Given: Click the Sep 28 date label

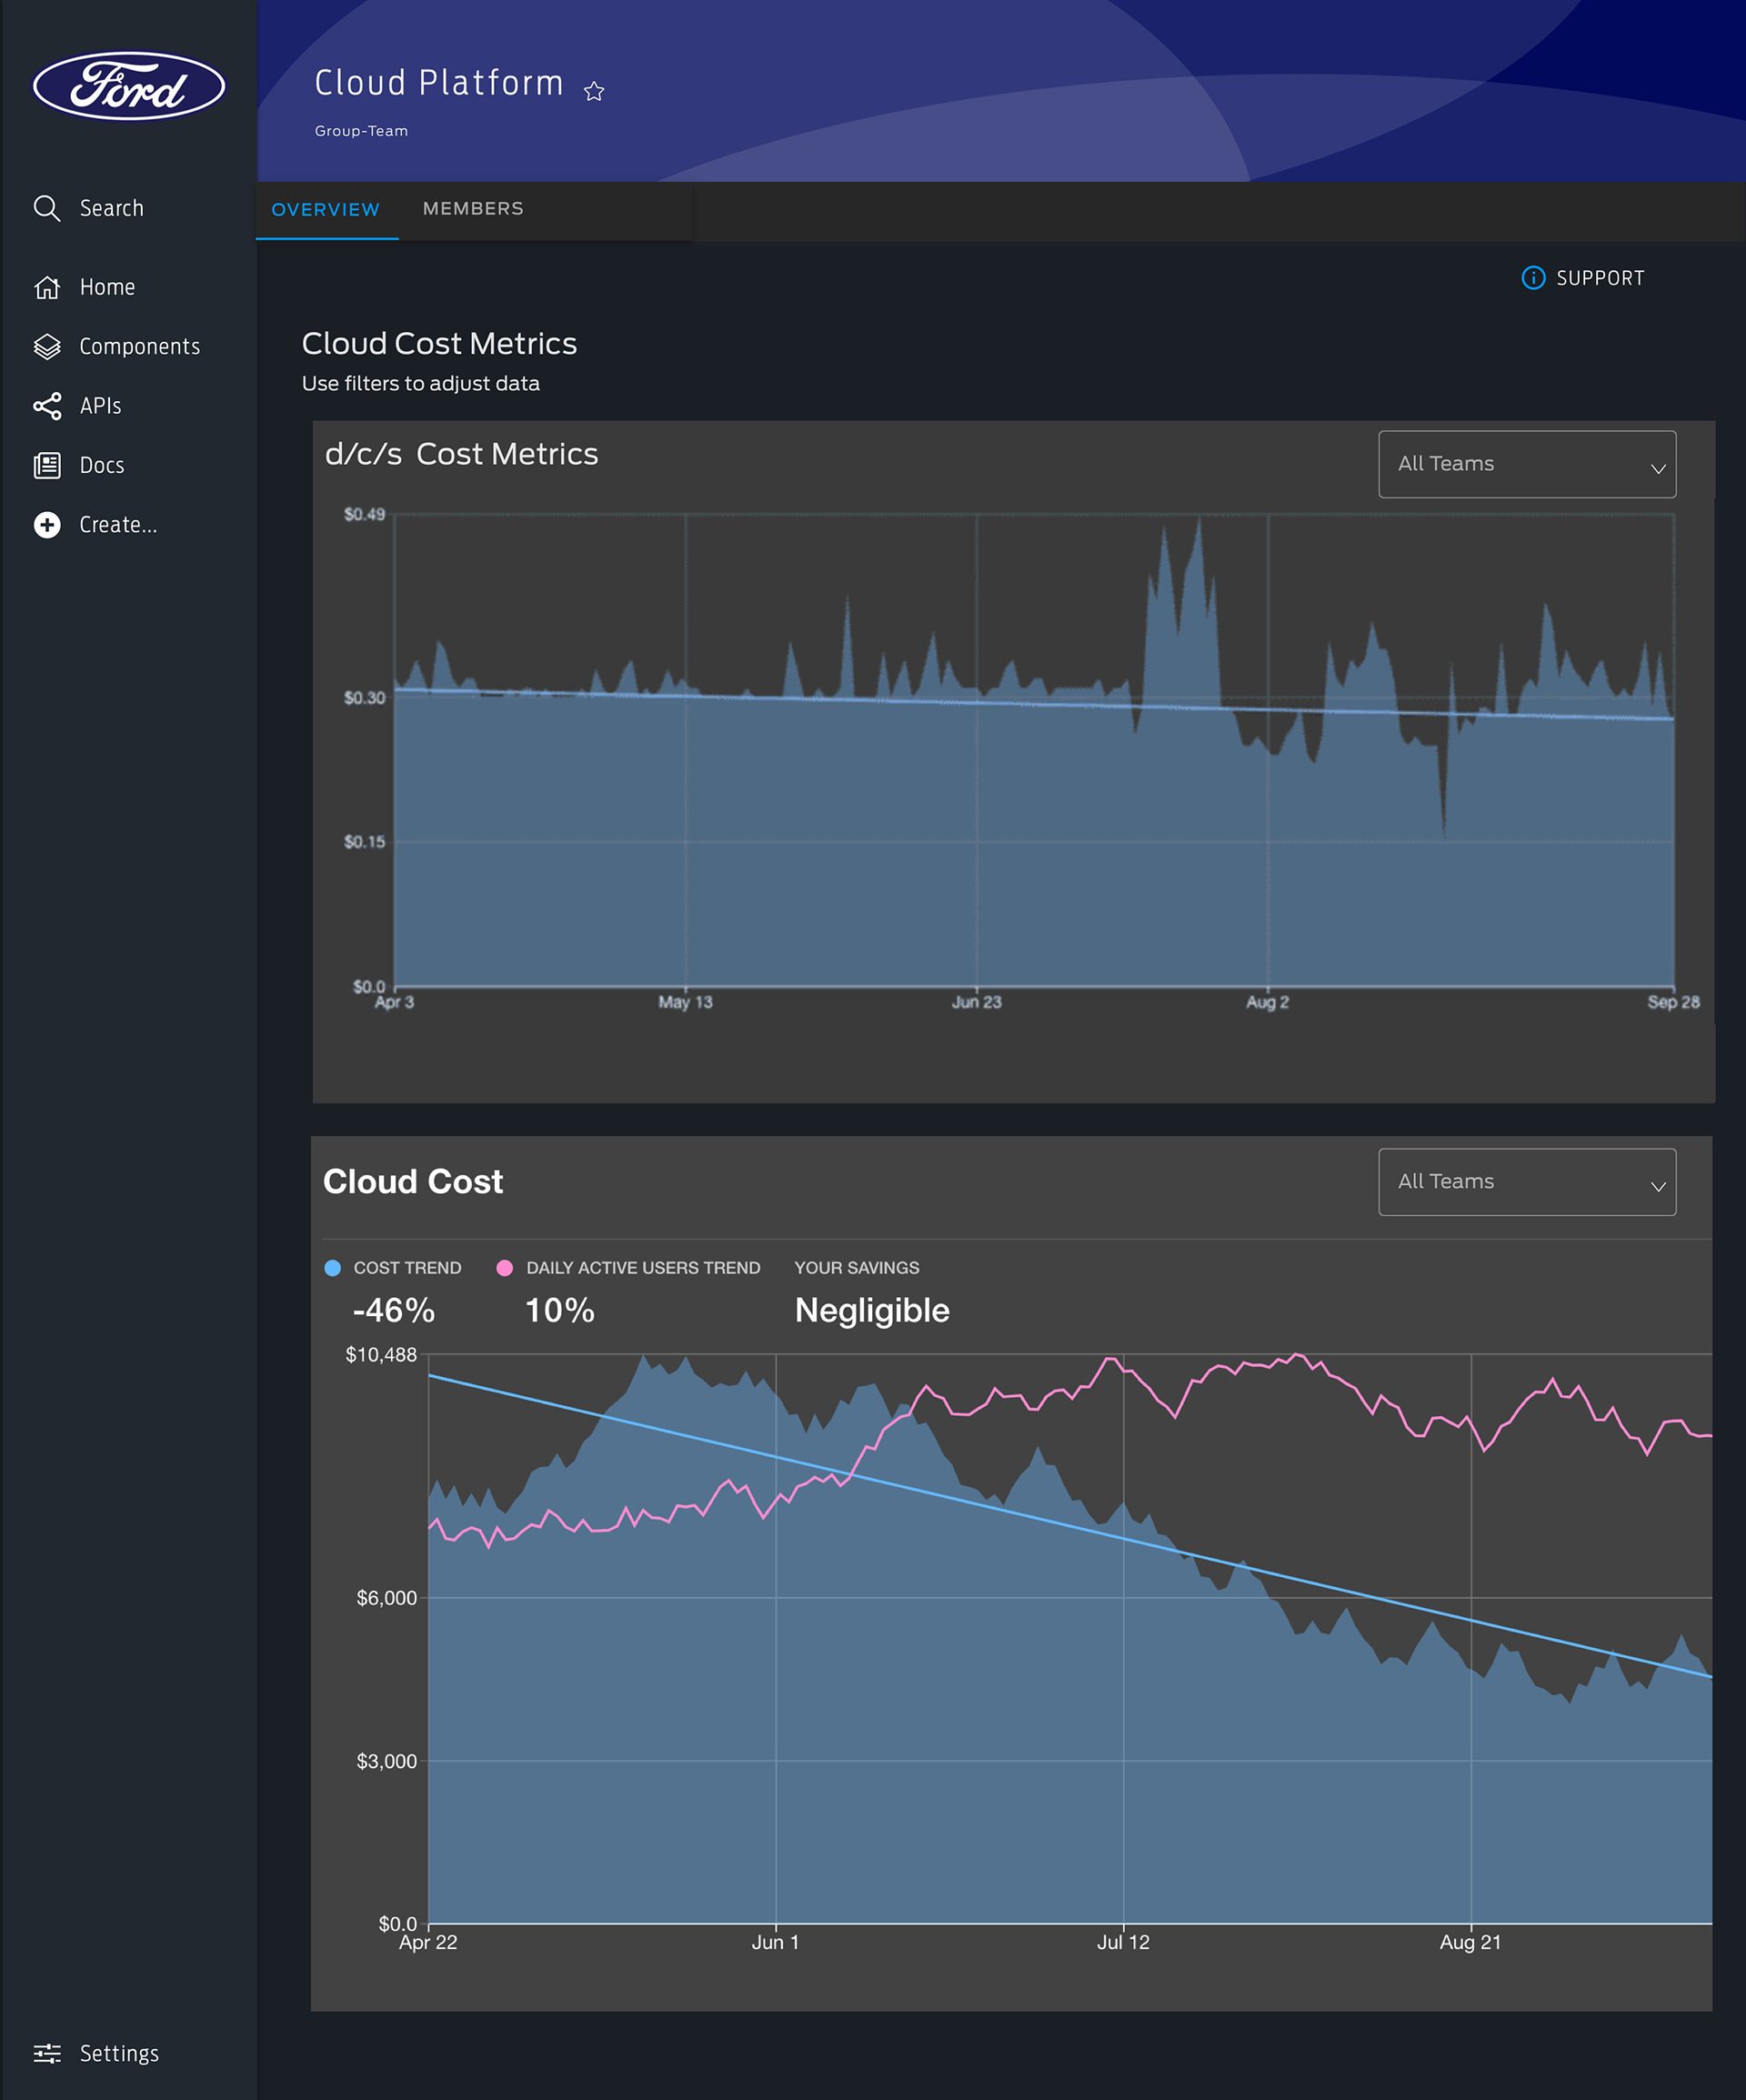Looking at the screenshot, I should [x=1673, y=1002].
